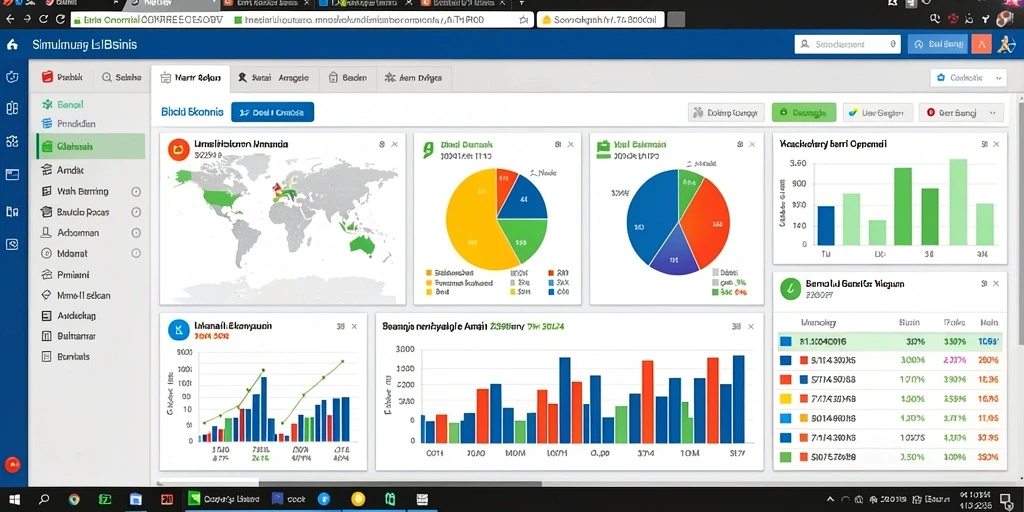Screen dimensions: 1024x512
Task: Click the red circle icon at rail bottom
Action: coord(12,465)
